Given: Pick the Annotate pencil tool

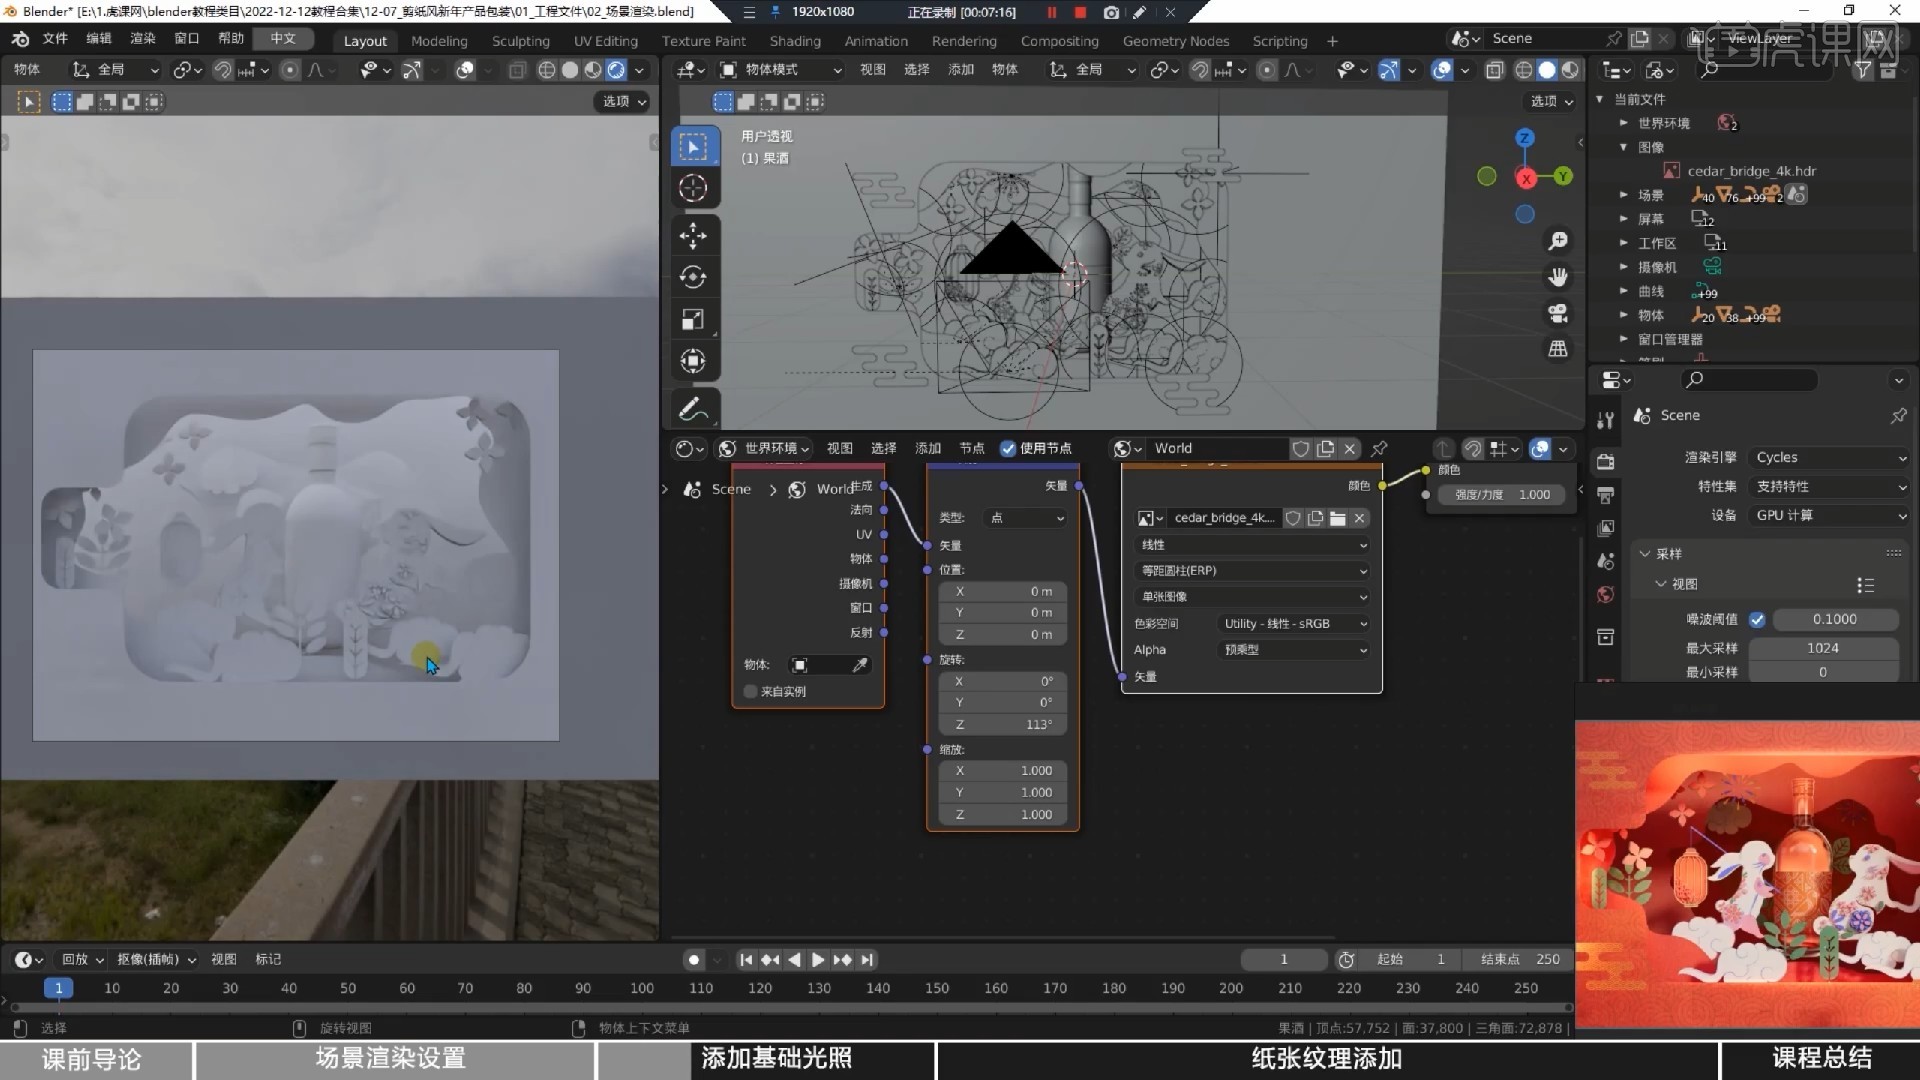Looking at the screenshot, I should tap(693, 409).
